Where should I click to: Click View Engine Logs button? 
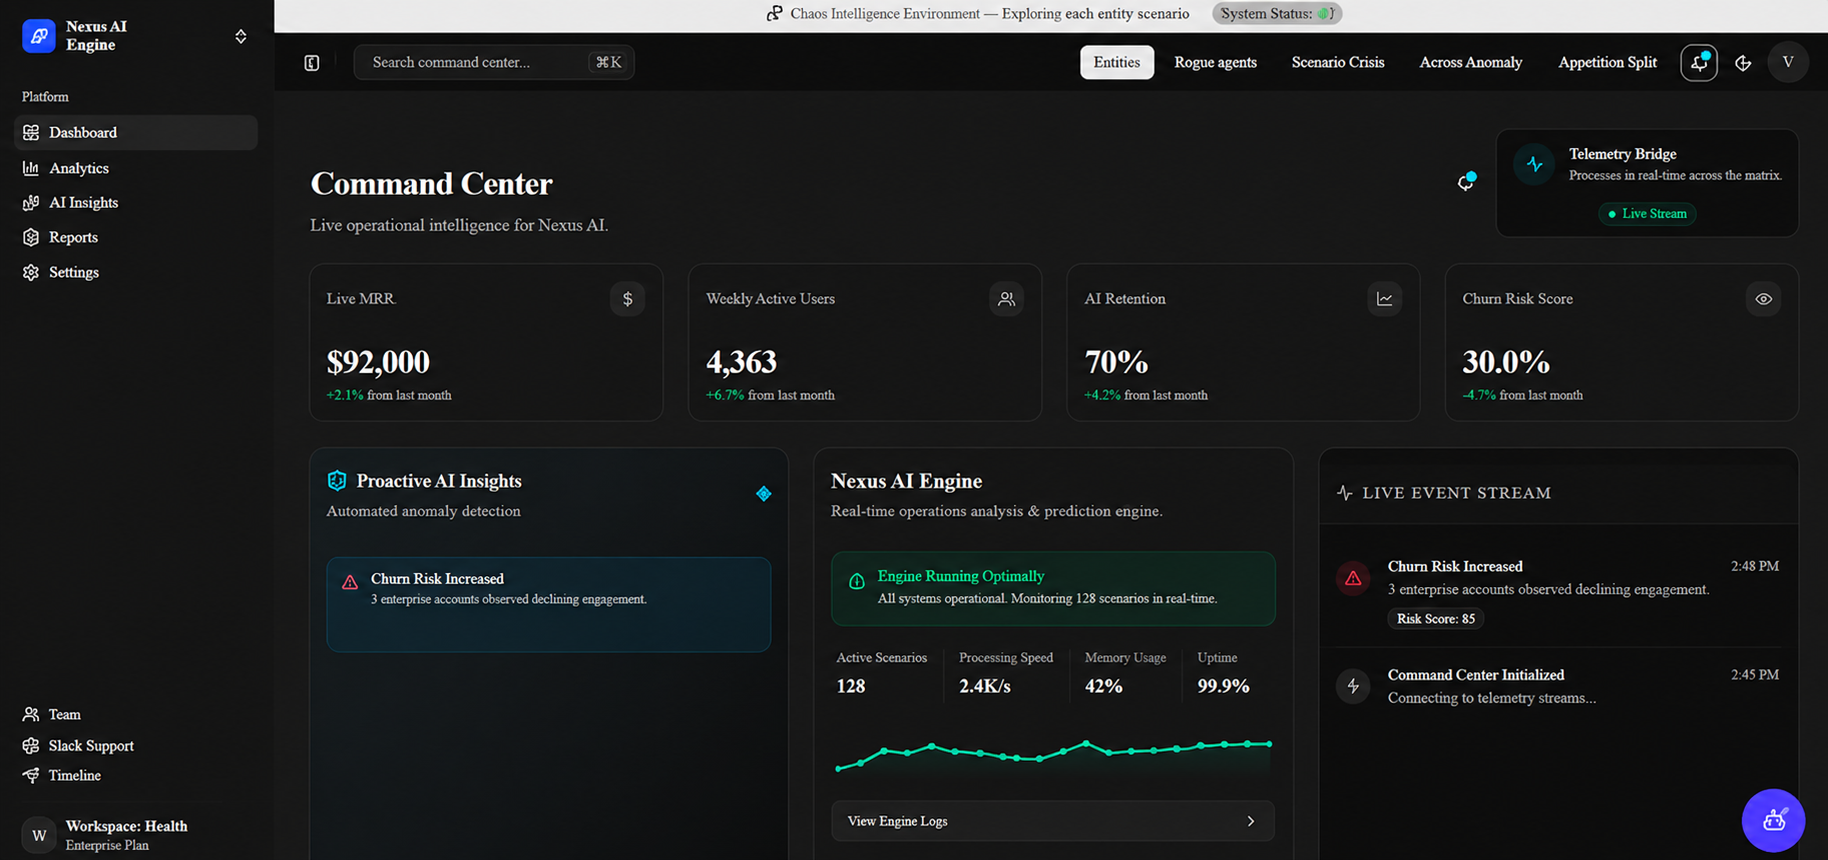point(1053,821)
